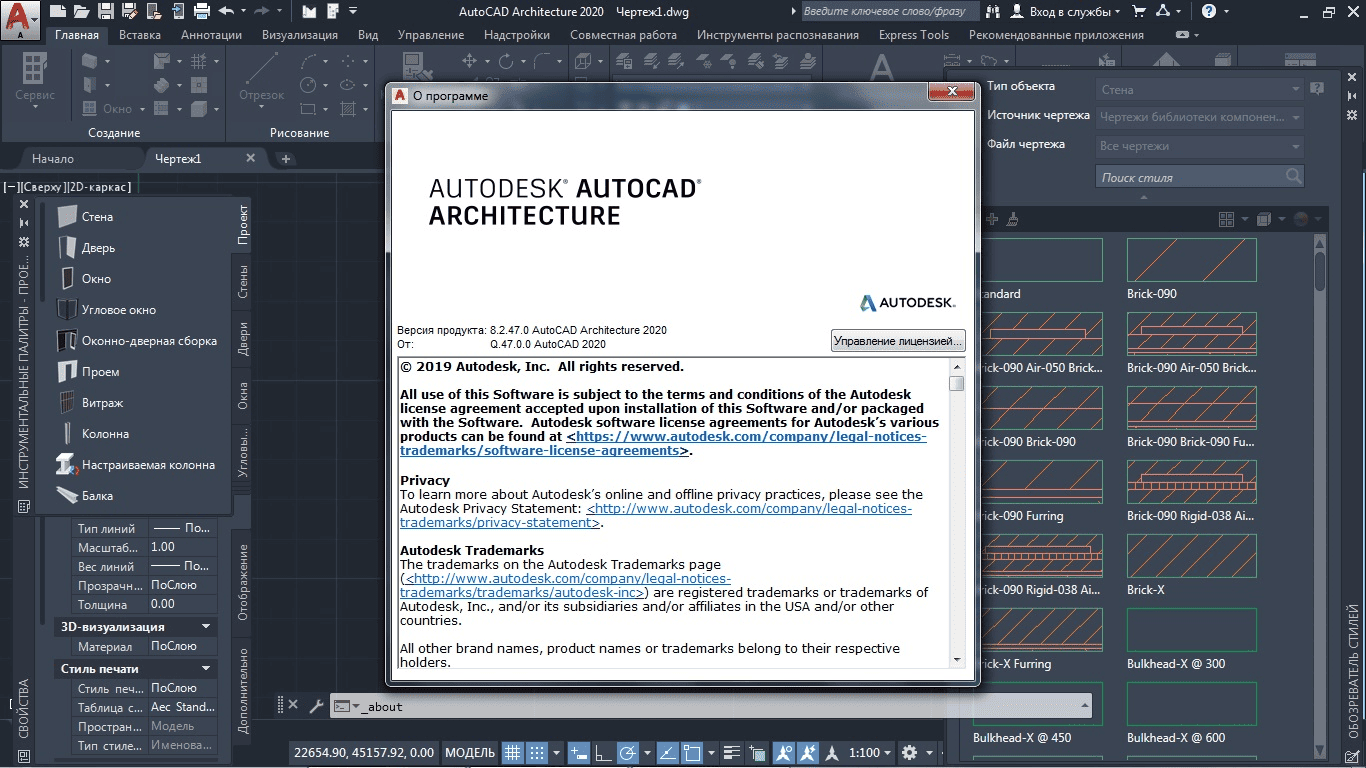Click the workspace settings gear in status bar
Screen dimensions: 1366x768
(909, 752)
